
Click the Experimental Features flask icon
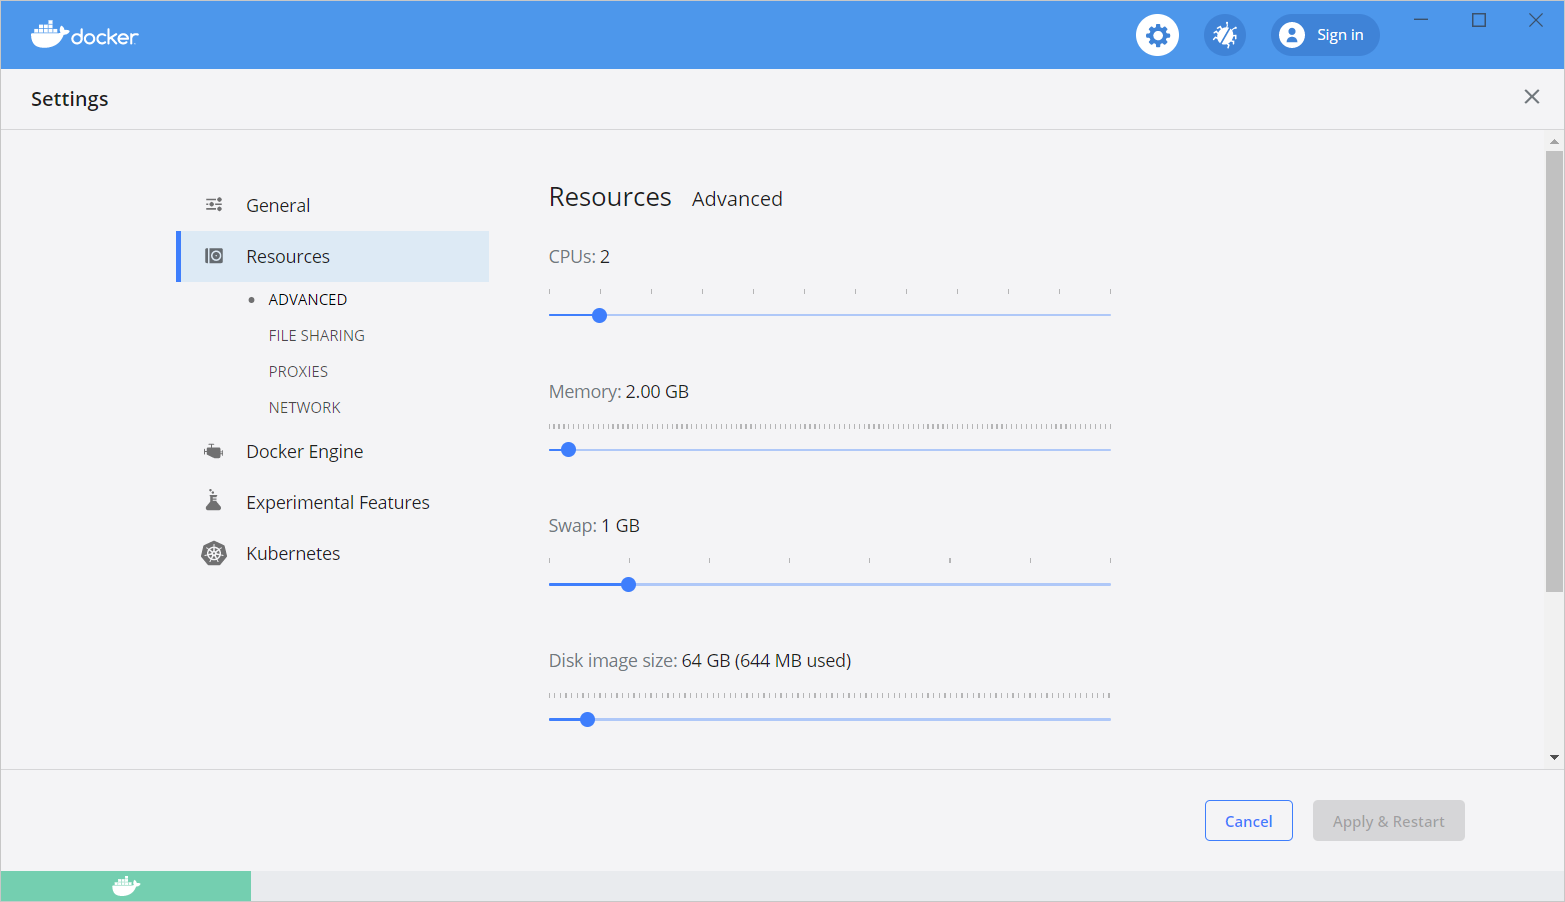click(x=213, y=500)
